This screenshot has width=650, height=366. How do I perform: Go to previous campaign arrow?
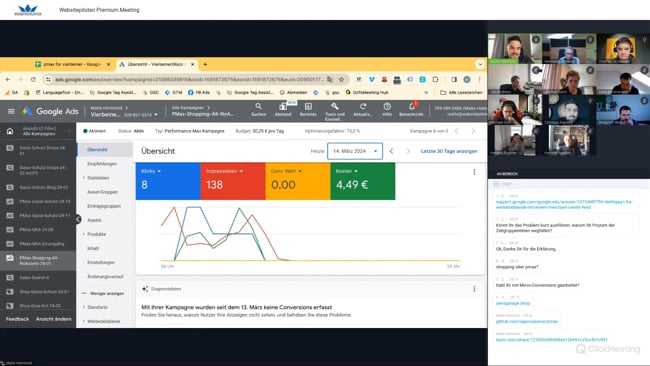tap(456, 131)
